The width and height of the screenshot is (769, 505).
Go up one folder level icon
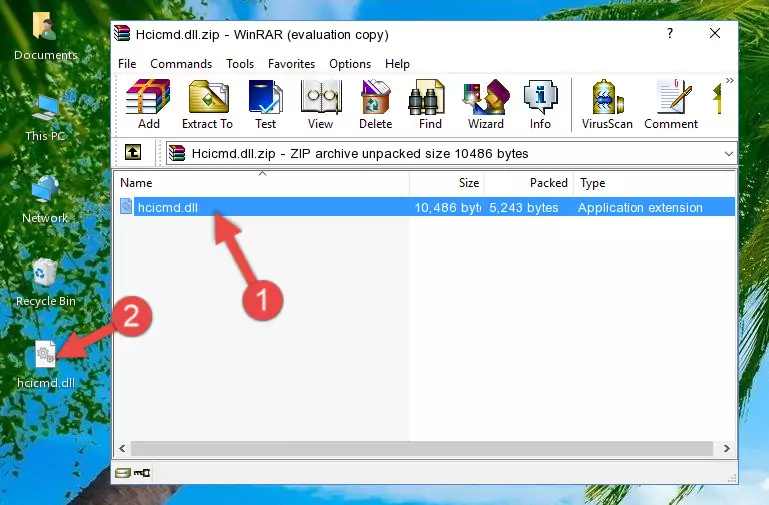133,152
